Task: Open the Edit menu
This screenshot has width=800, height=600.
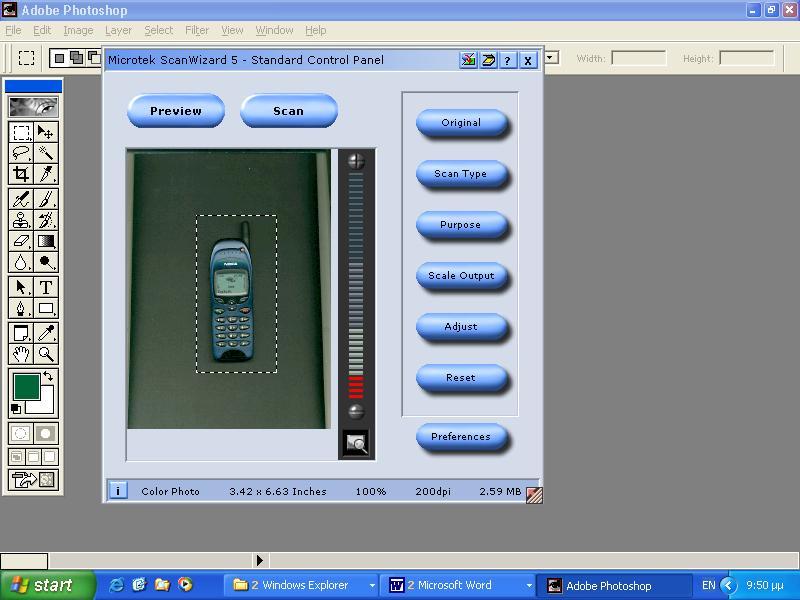Action: pyautogui.click(x=42, y=31)
